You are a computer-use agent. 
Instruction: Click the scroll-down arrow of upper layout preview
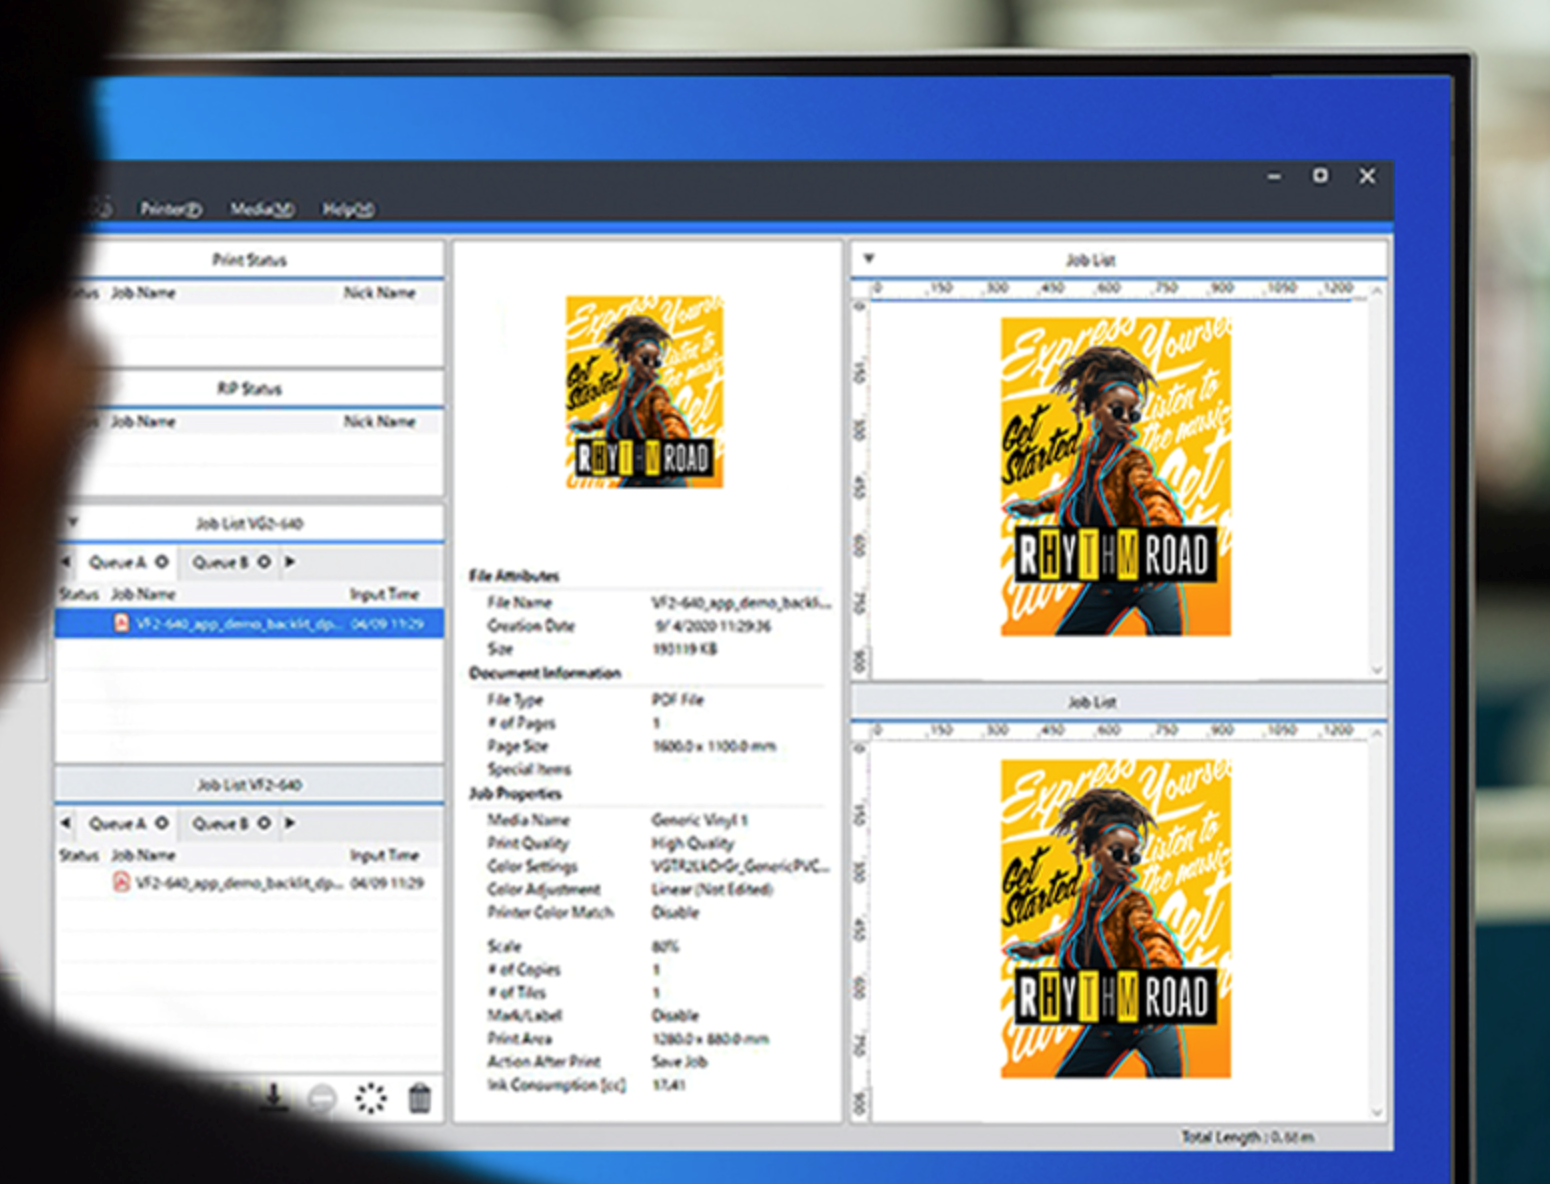(1377, 669)
